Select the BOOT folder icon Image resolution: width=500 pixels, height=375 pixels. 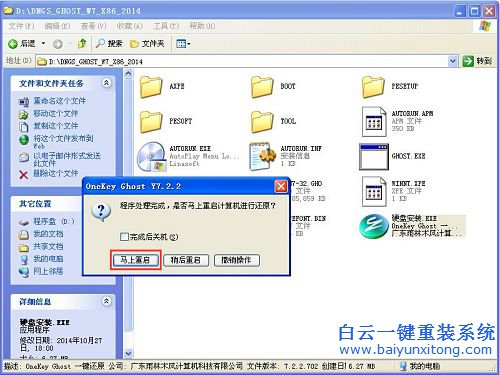point(262,87)
